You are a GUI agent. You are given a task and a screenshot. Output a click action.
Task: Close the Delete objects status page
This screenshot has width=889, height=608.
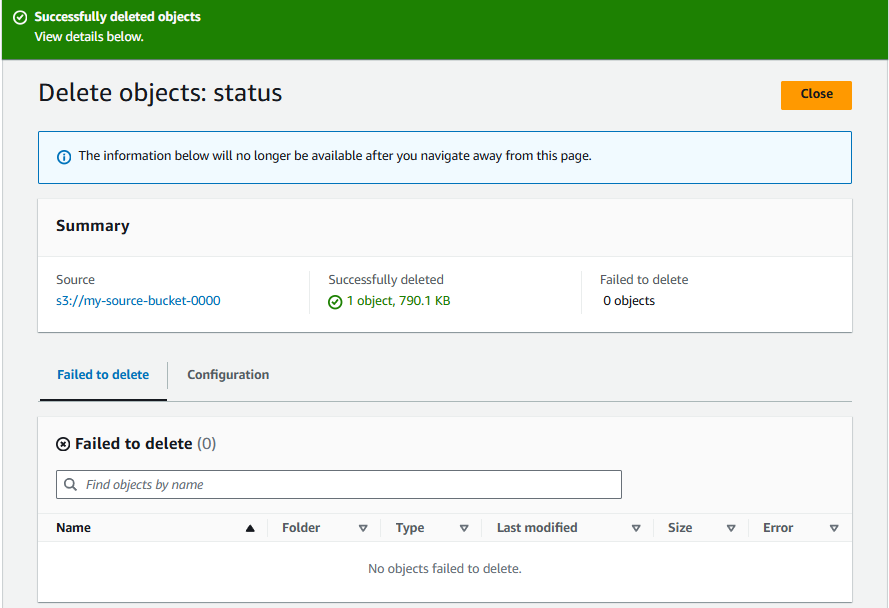point(816,95)
